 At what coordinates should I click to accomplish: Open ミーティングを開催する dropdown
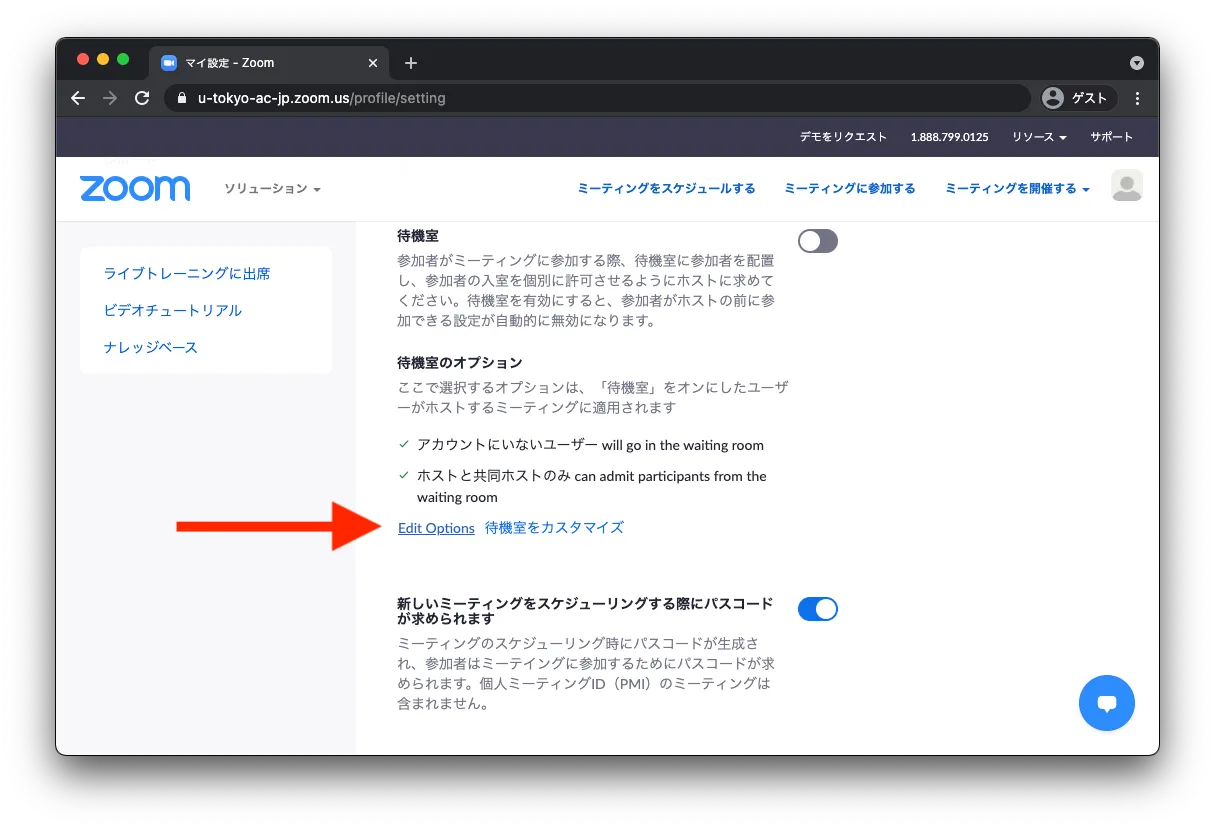tap(1016, 188)
